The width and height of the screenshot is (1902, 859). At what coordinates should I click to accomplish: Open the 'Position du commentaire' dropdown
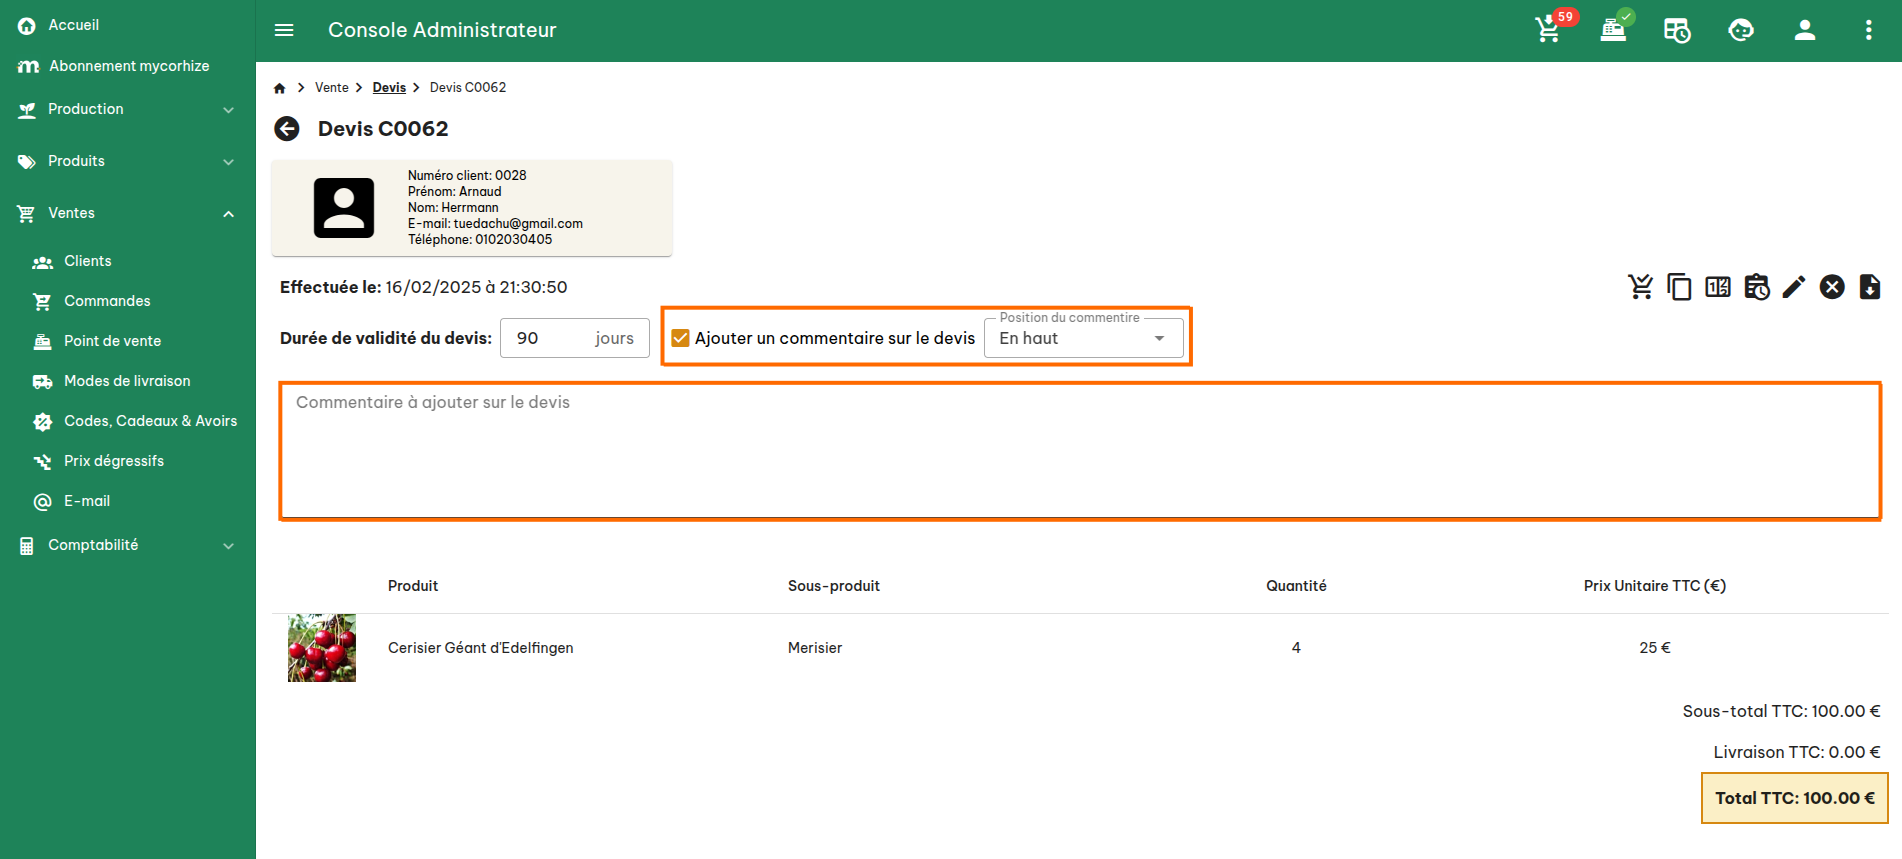tap(1083, 338)
